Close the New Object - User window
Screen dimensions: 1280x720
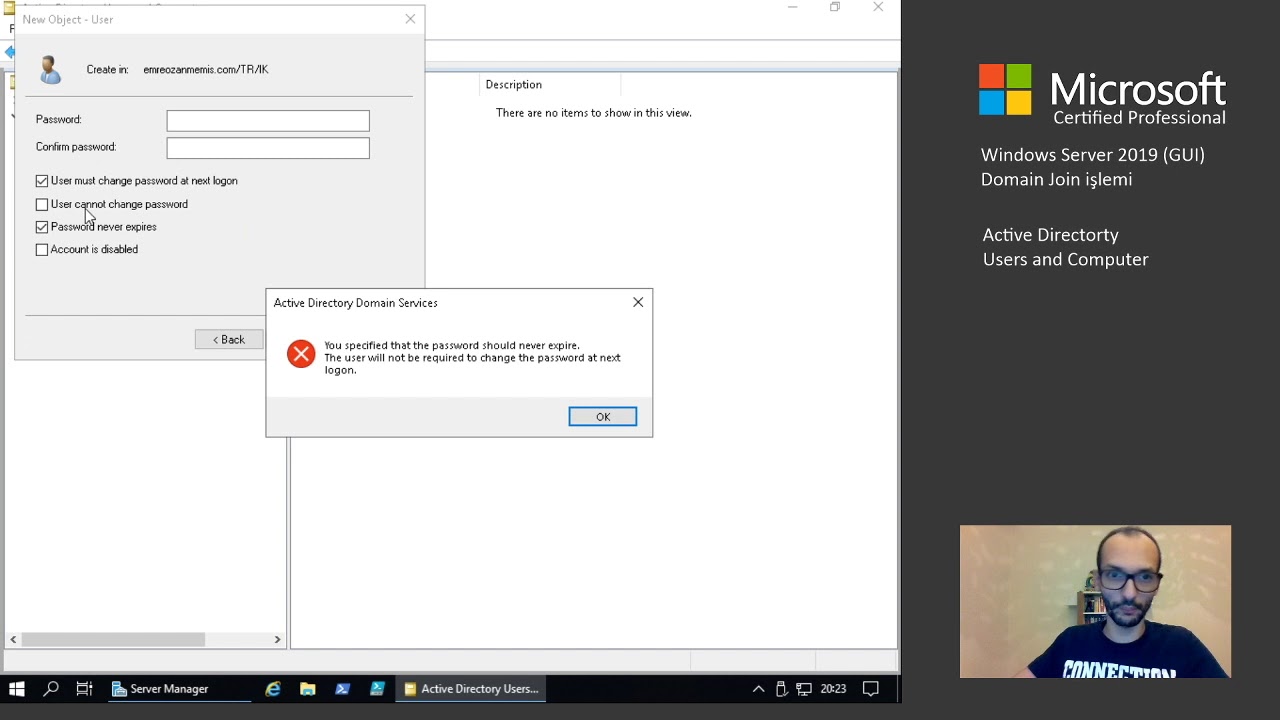(410, 19)
